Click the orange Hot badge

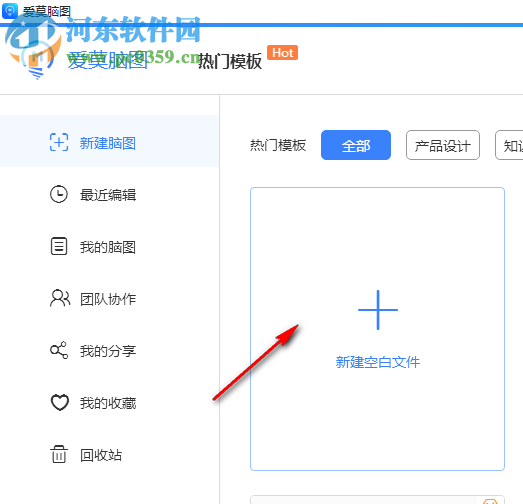(x=283, y=53)
